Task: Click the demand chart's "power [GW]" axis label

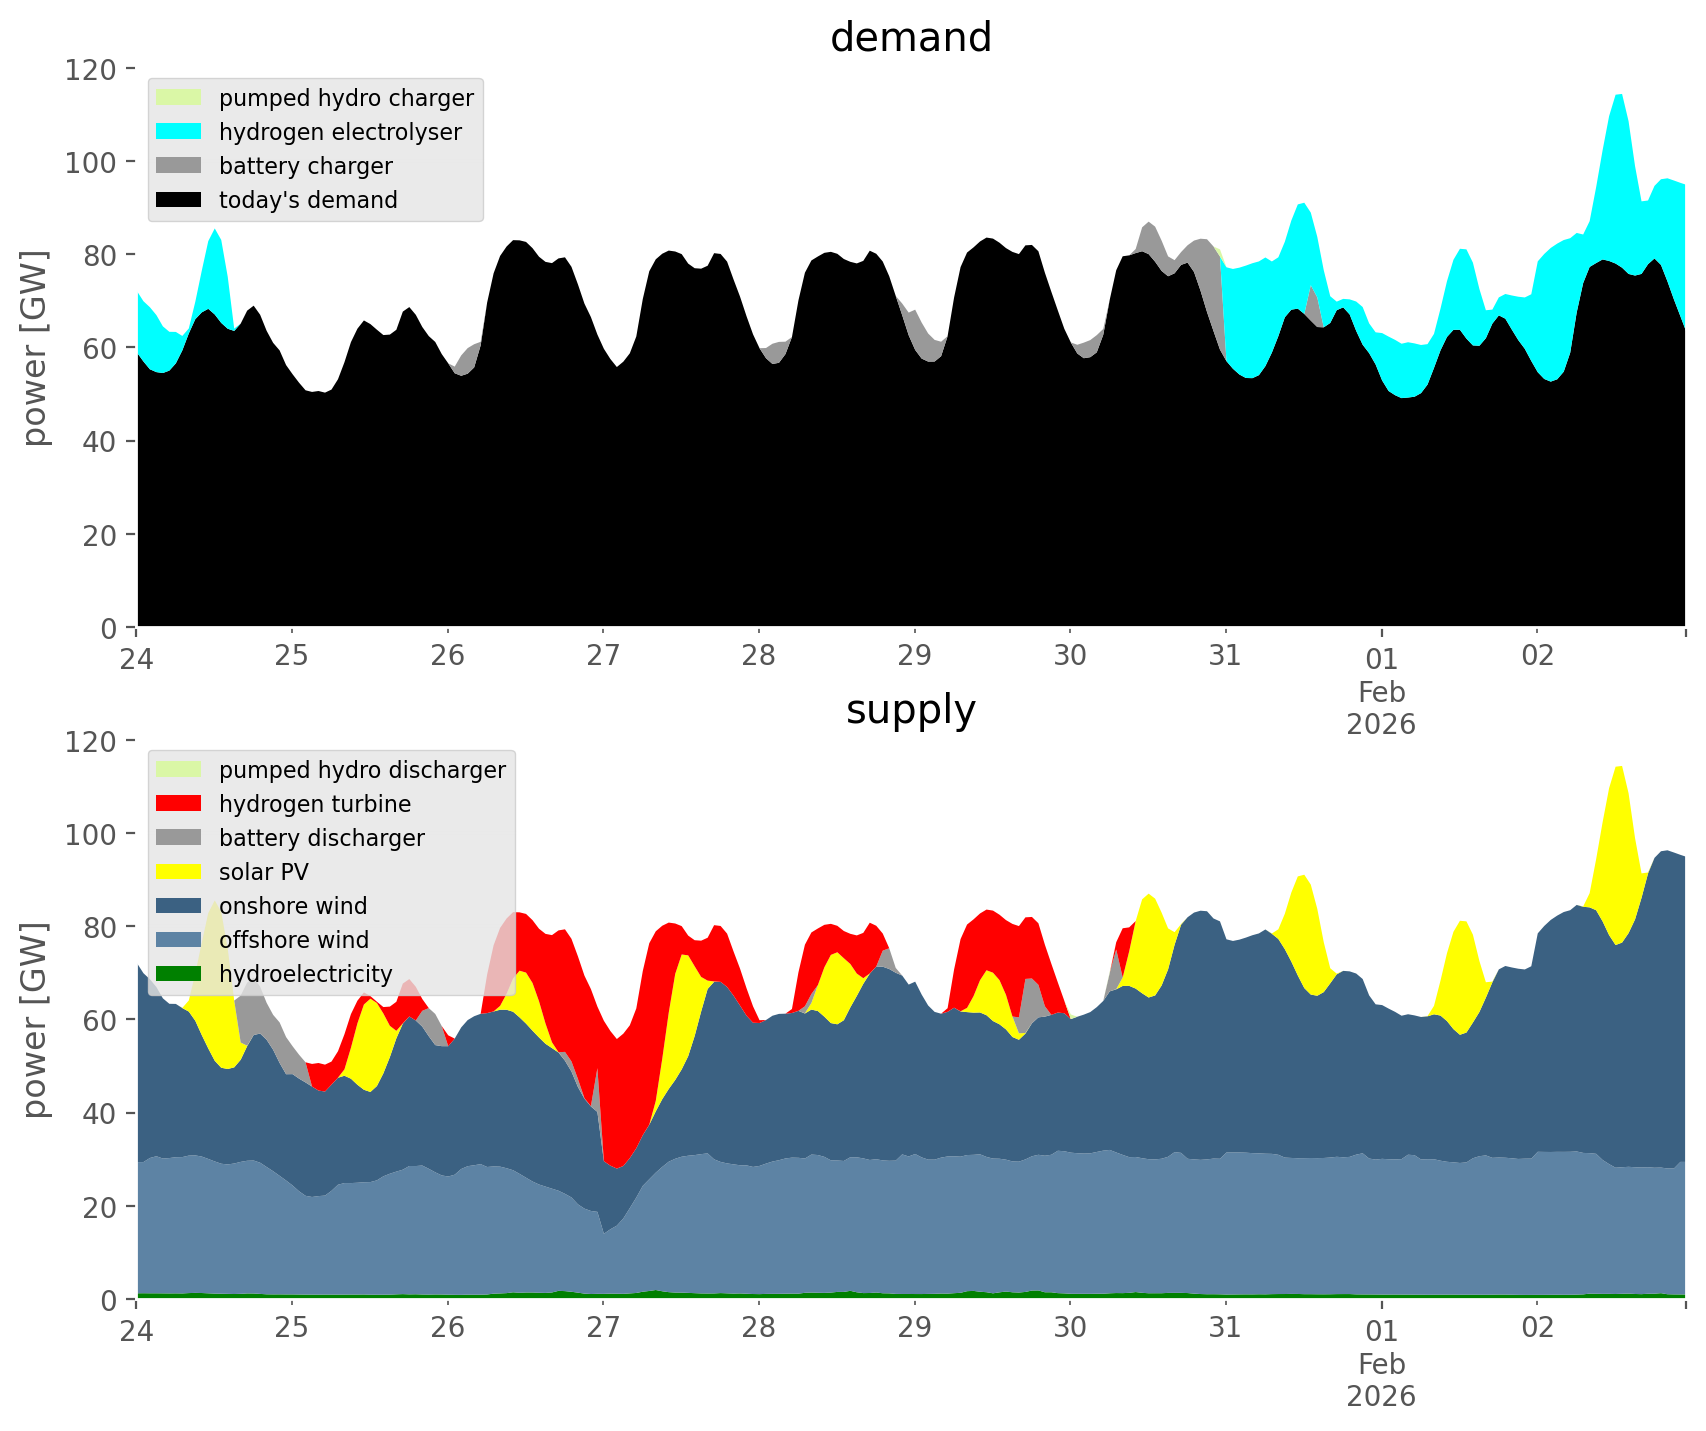Action: (35, 347)
